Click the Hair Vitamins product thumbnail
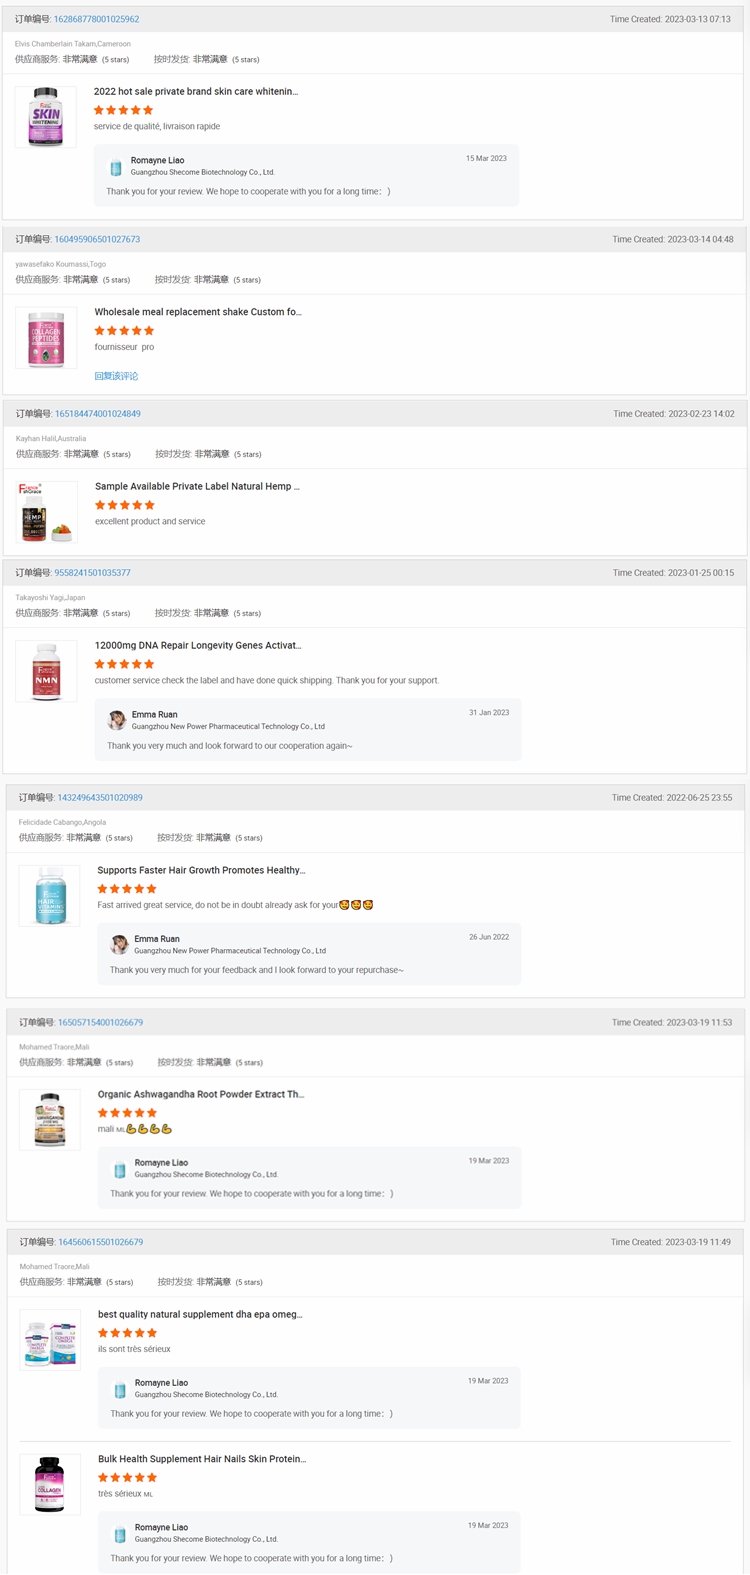This screenshot has height=1575, width=750. pos(49,895)
